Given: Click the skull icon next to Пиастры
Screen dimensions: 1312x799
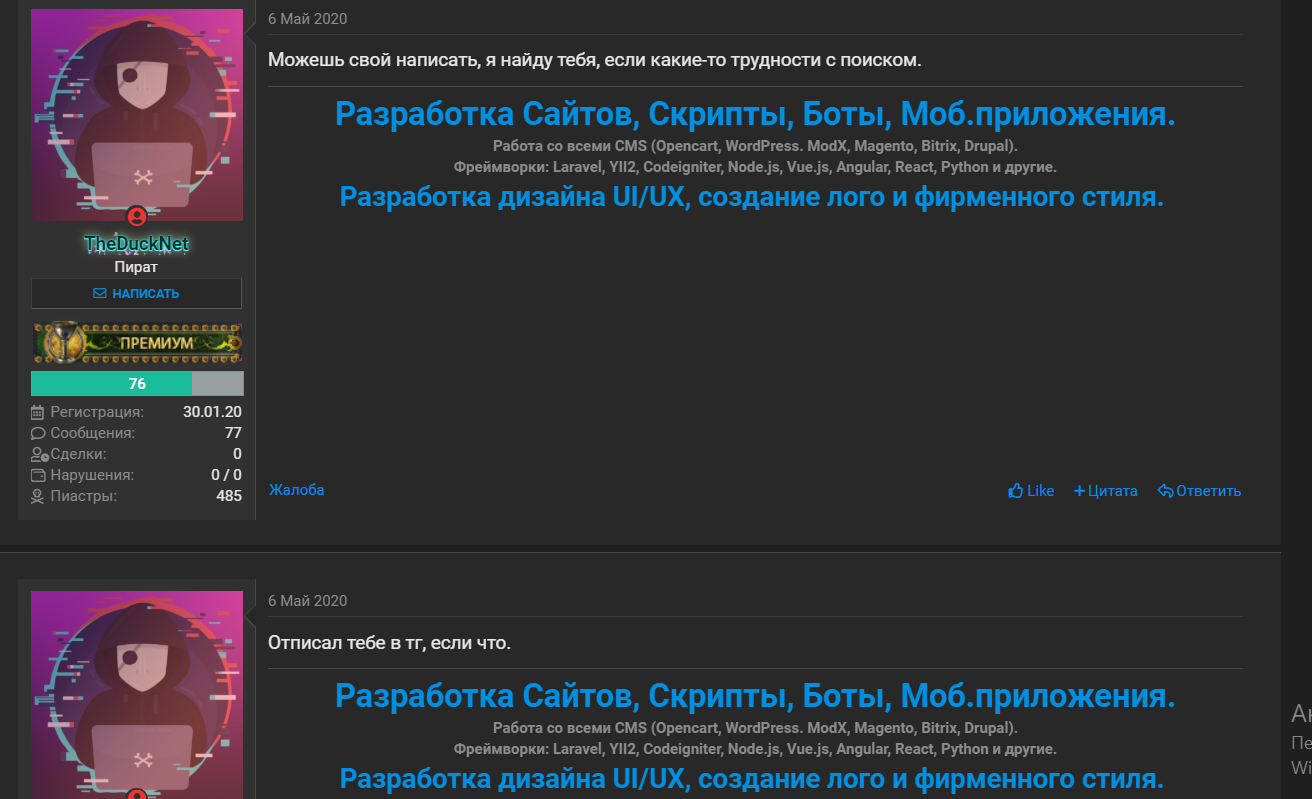Looking at the screenshot, I should point(38,496).
